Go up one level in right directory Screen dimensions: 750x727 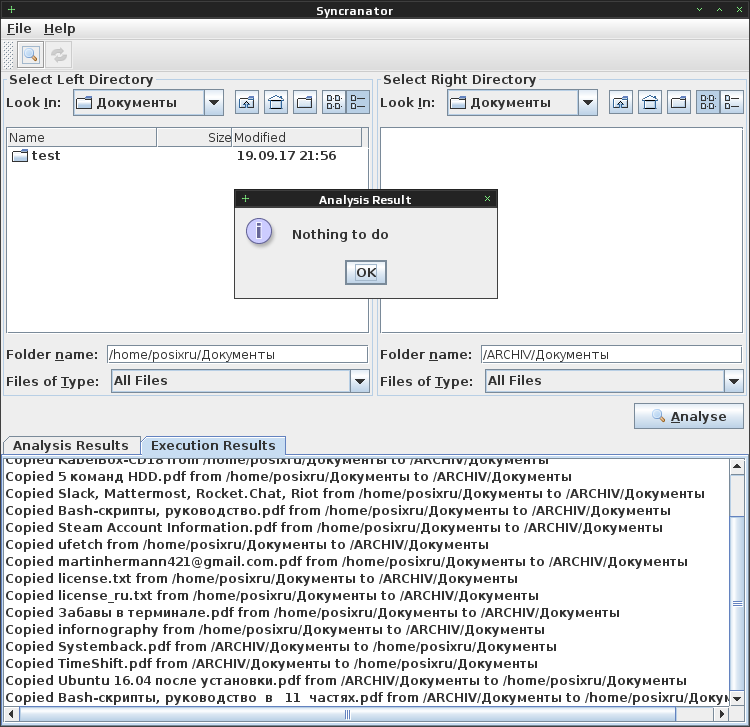tap(621, 102)
